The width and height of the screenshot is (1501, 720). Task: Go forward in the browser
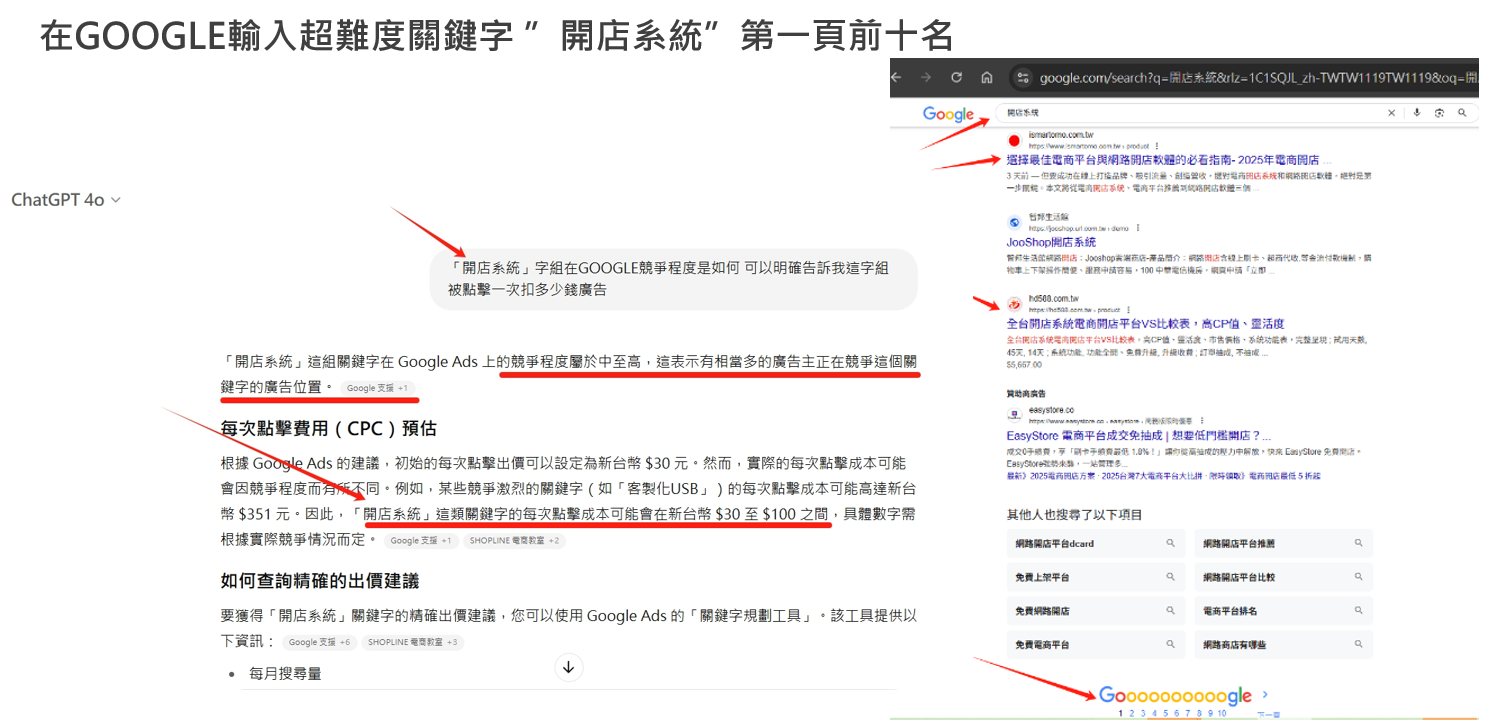[926, 77]
